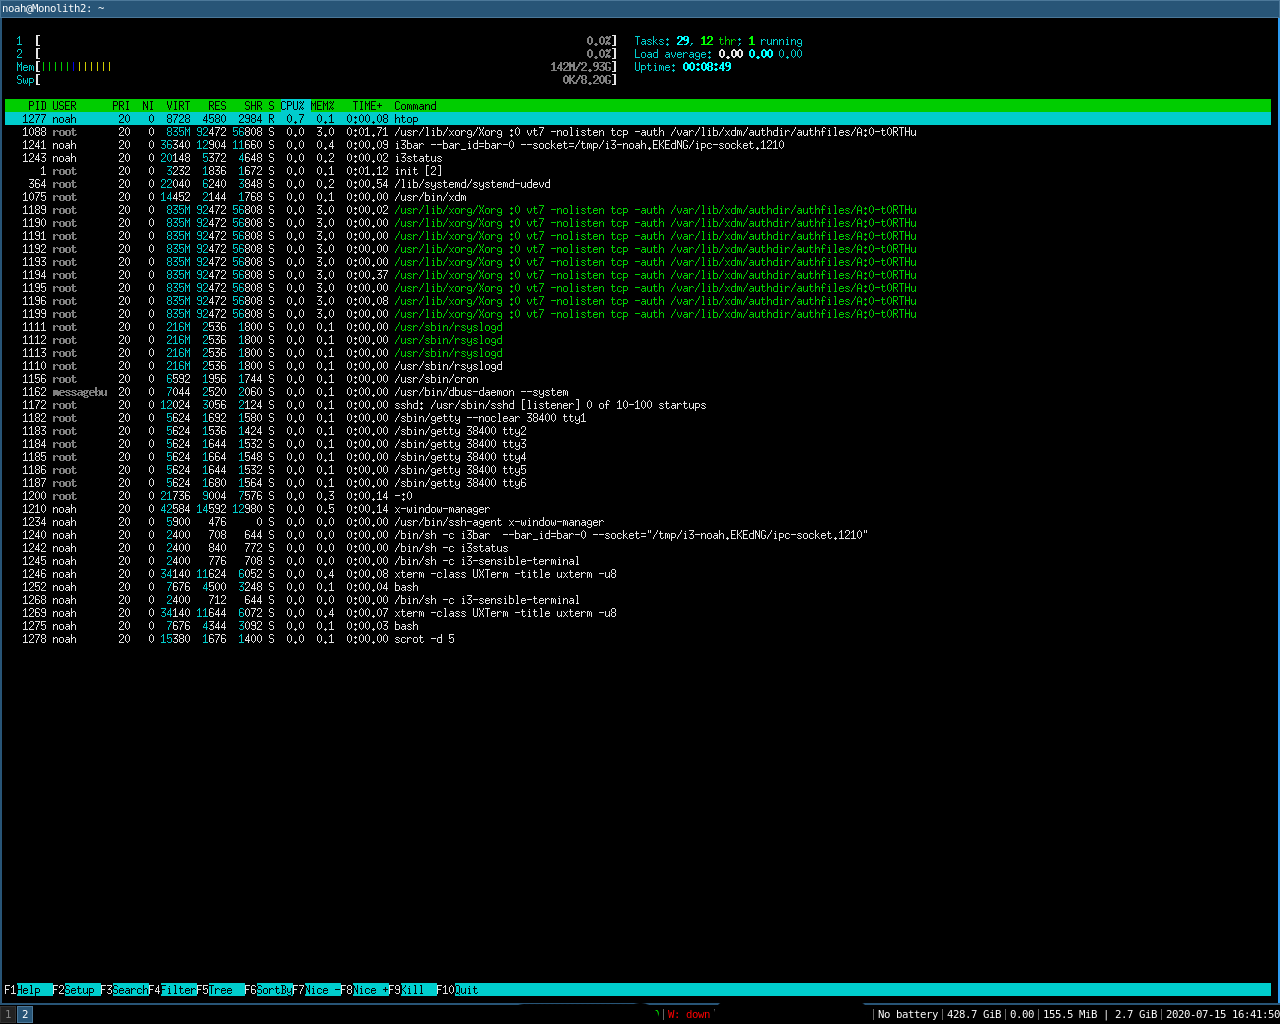Click the 'No battery' status entry
The height and width of the screenshot is (1024, 1280).
[x=907, y=1014]
